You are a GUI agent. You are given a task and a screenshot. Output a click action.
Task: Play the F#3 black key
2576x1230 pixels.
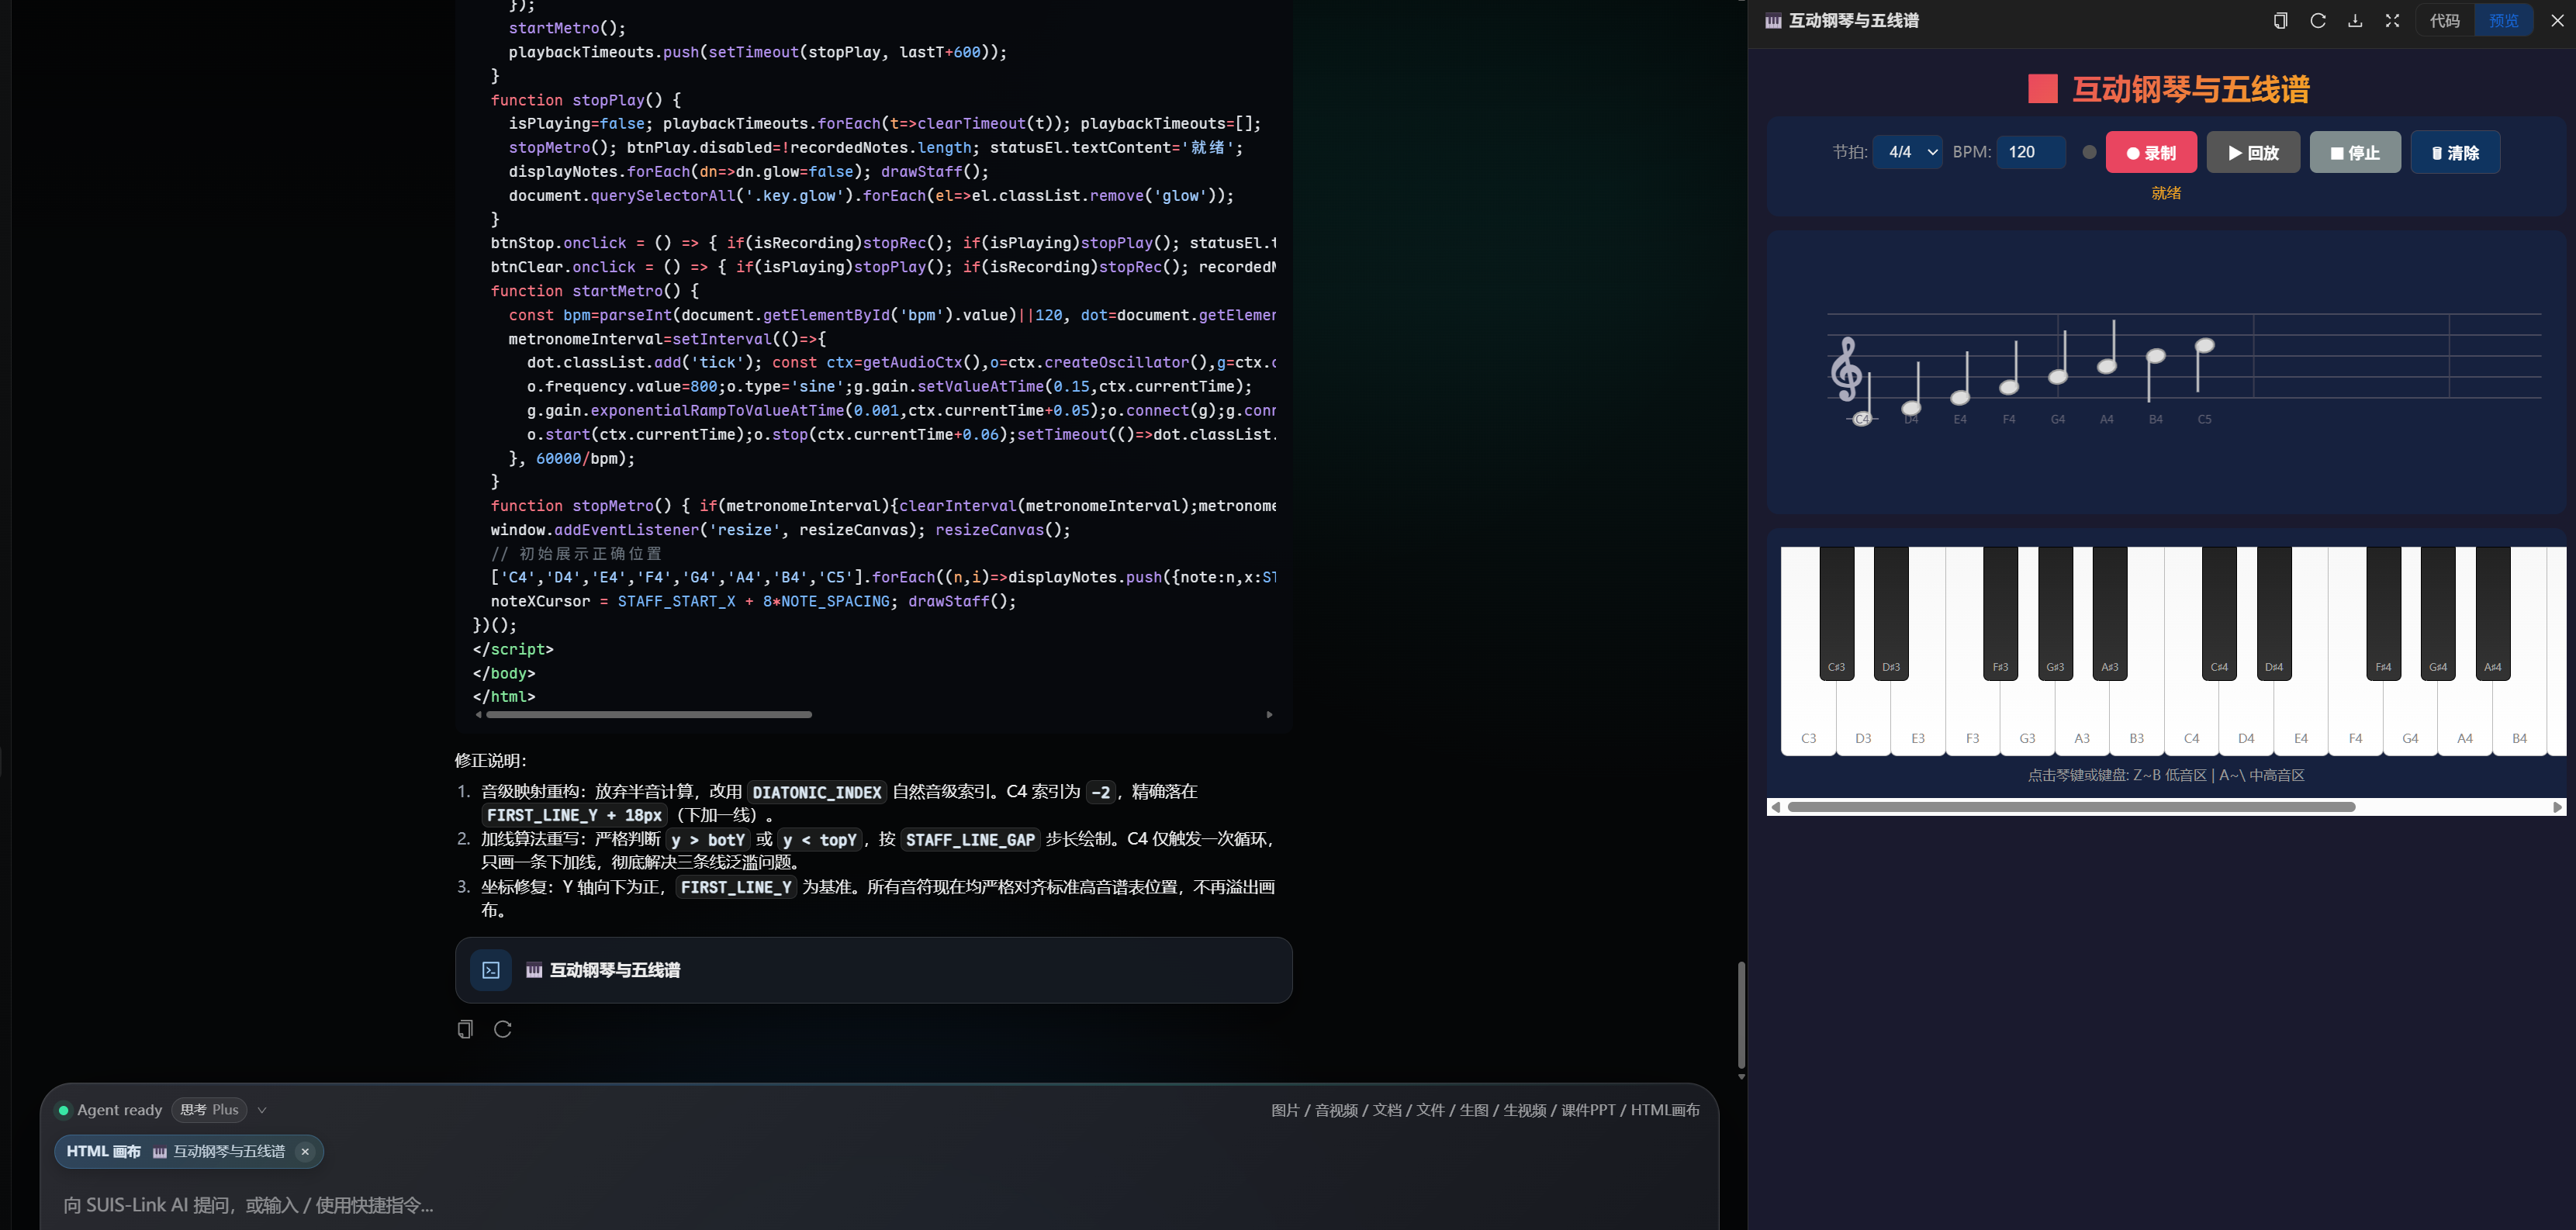point(2000,613)
